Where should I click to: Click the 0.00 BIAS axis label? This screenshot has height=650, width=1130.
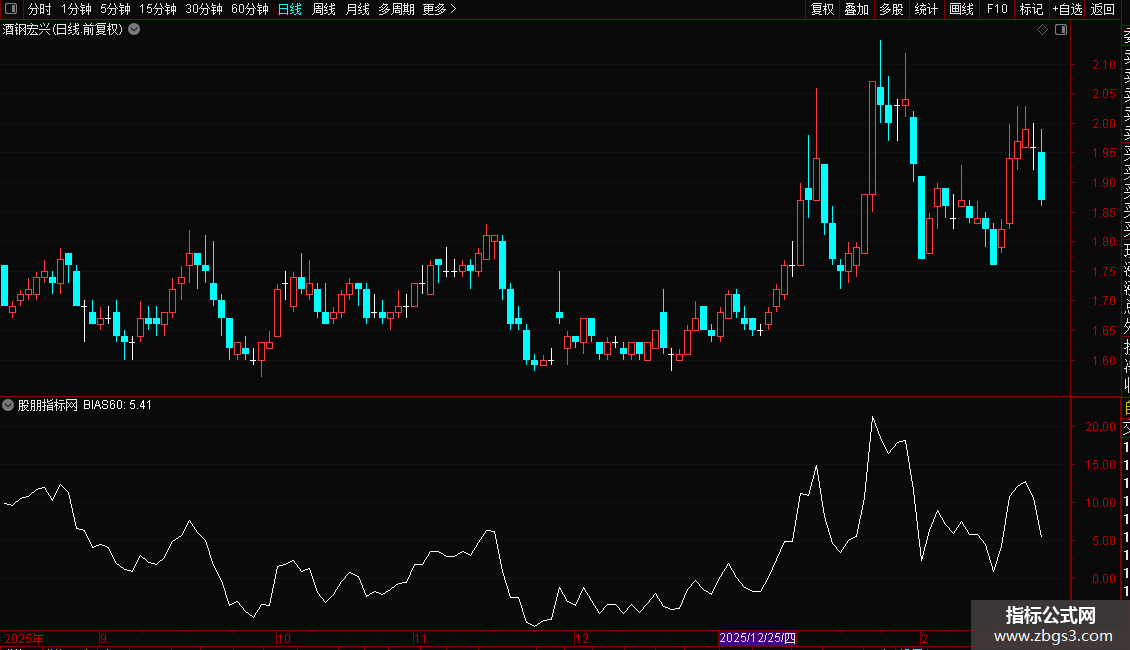[1103, 578]
